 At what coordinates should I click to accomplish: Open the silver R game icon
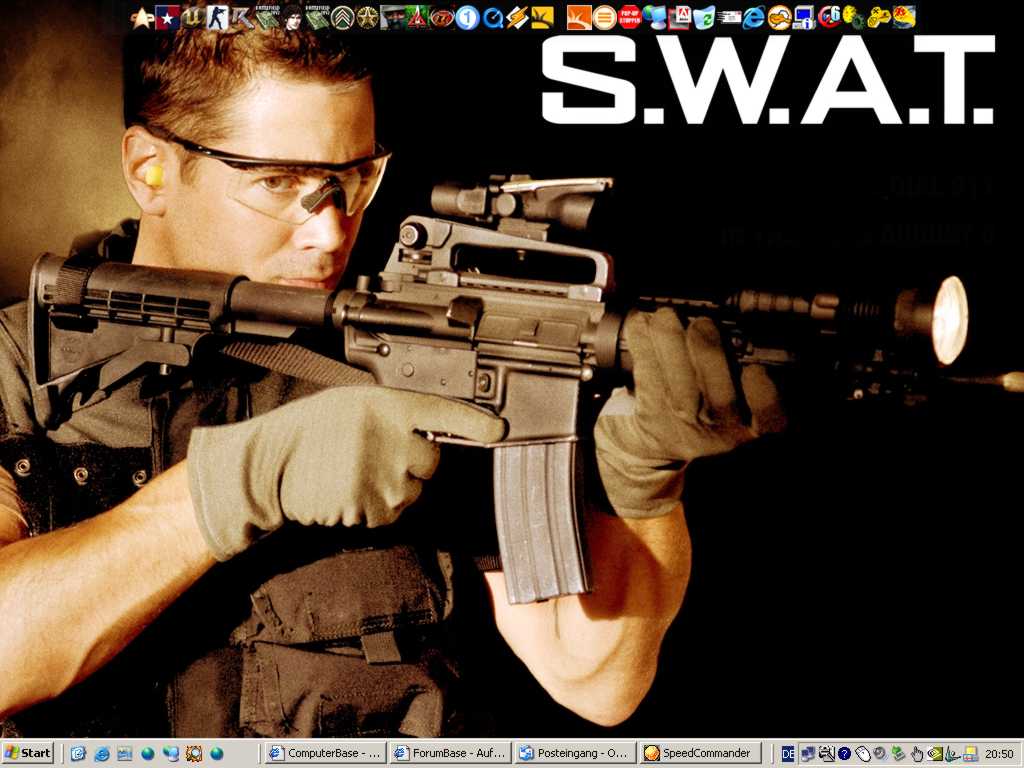242,18
